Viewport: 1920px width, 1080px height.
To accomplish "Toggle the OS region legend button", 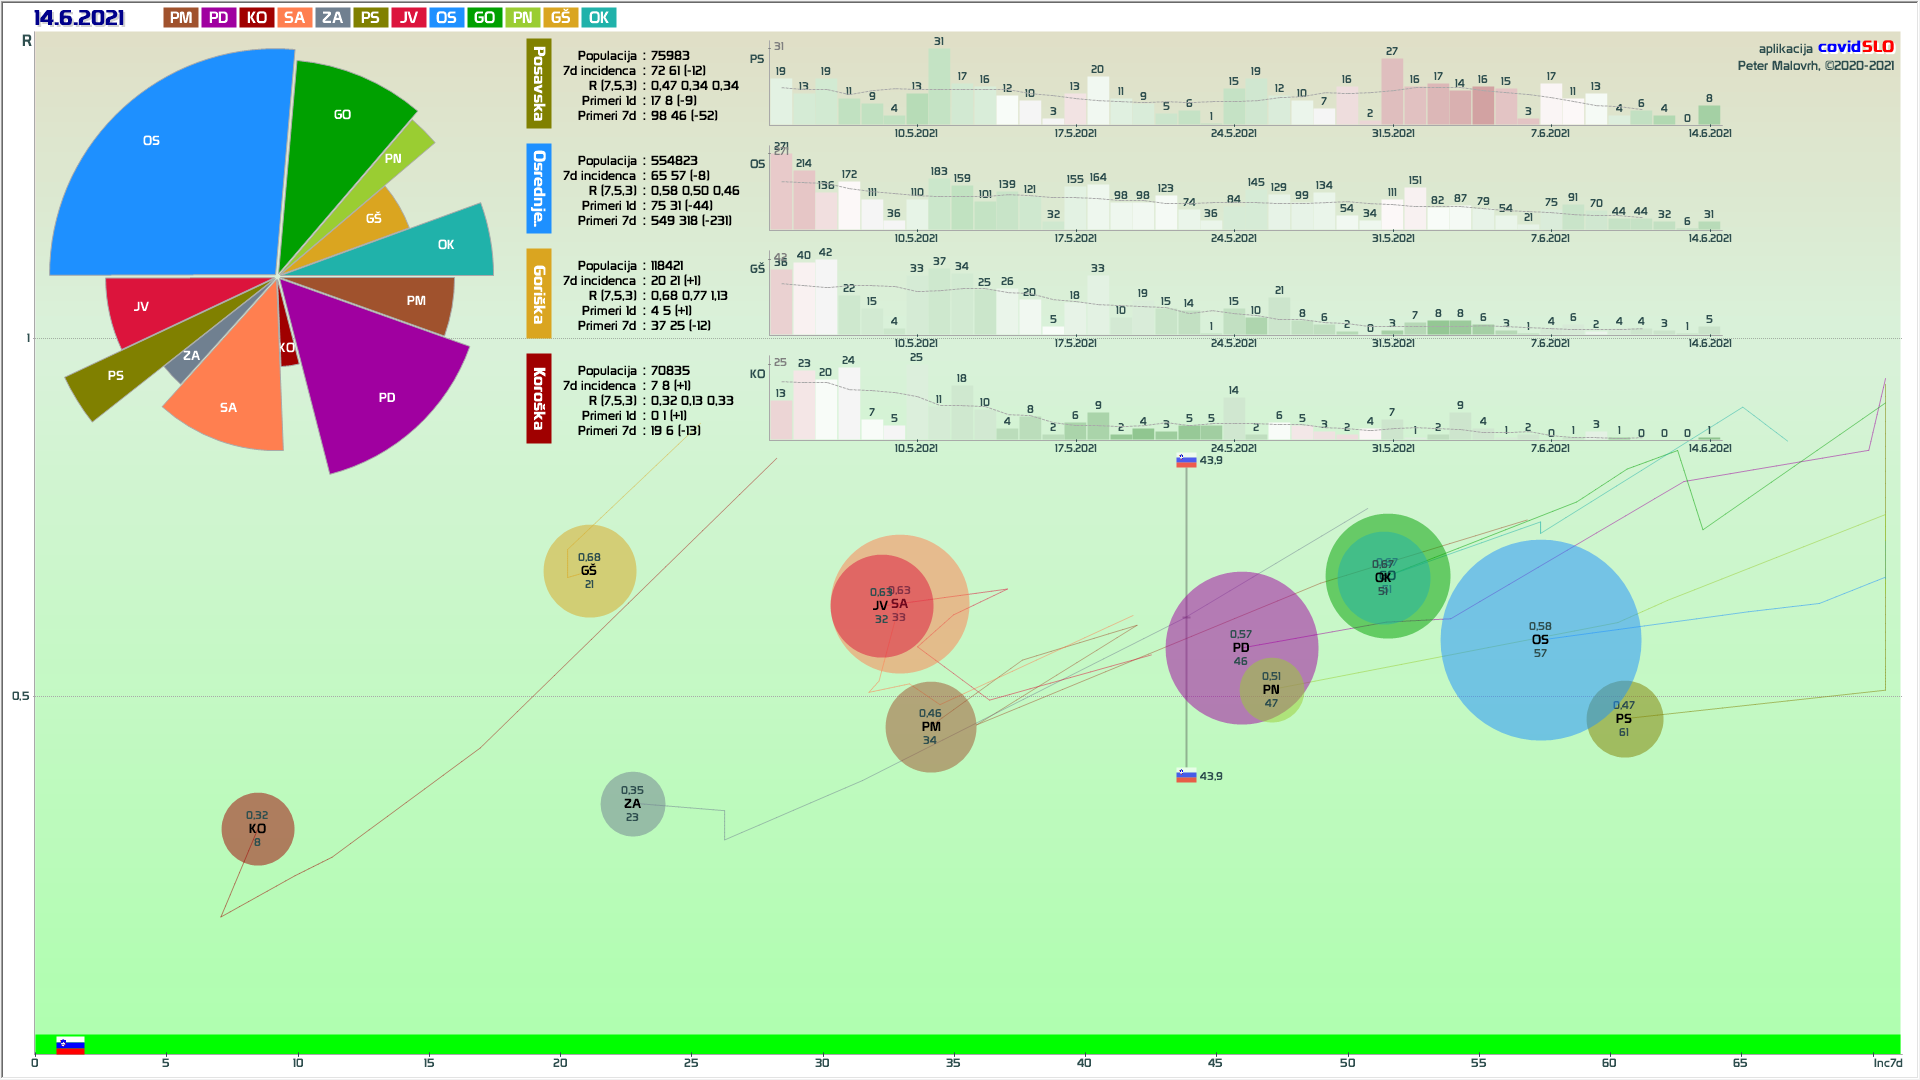I will tap(446, 18).
